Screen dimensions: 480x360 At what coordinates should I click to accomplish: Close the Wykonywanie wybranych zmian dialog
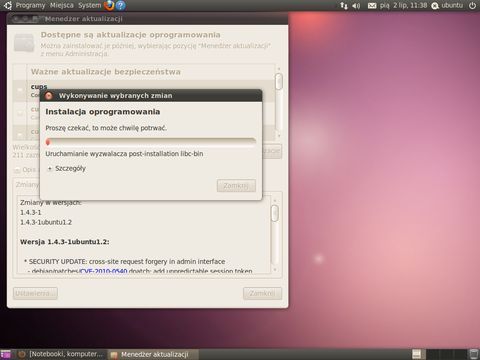49,96
